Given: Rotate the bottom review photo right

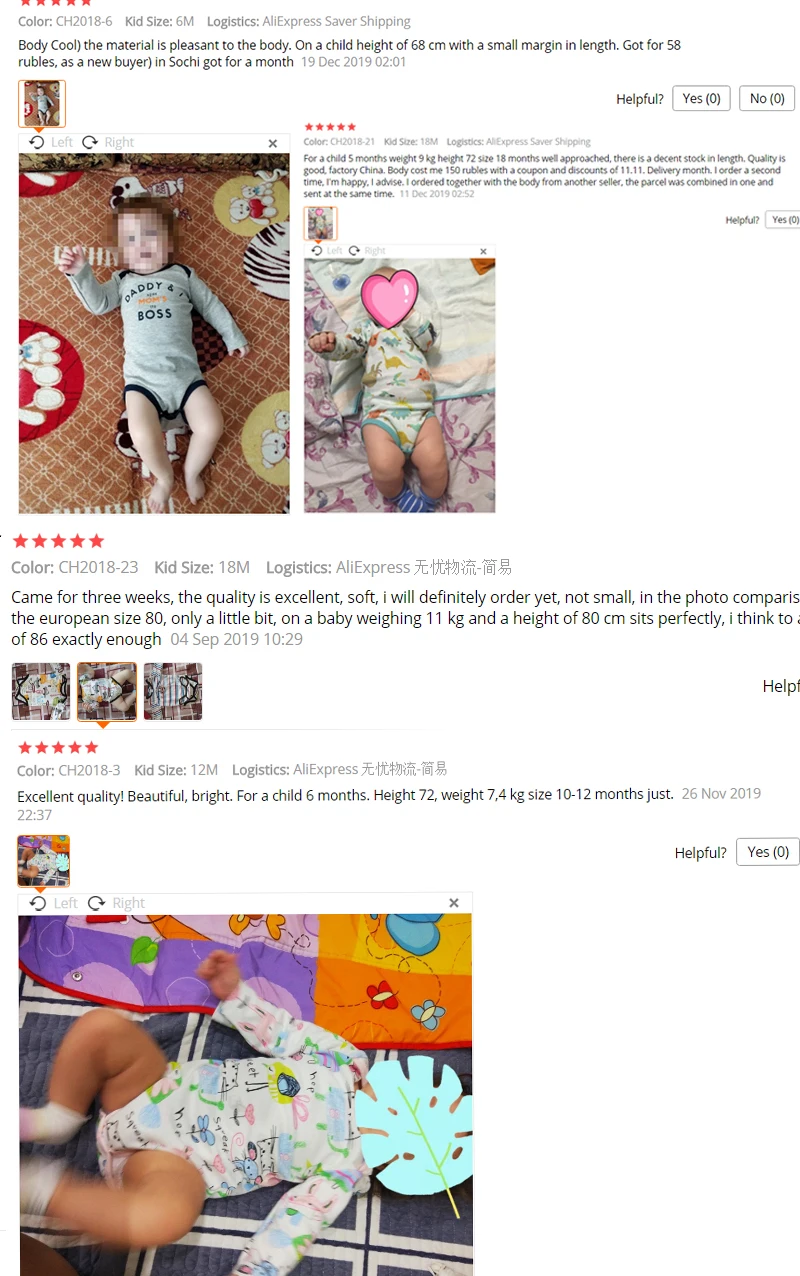Looking at the screenshot, I should tap(116, 903).
